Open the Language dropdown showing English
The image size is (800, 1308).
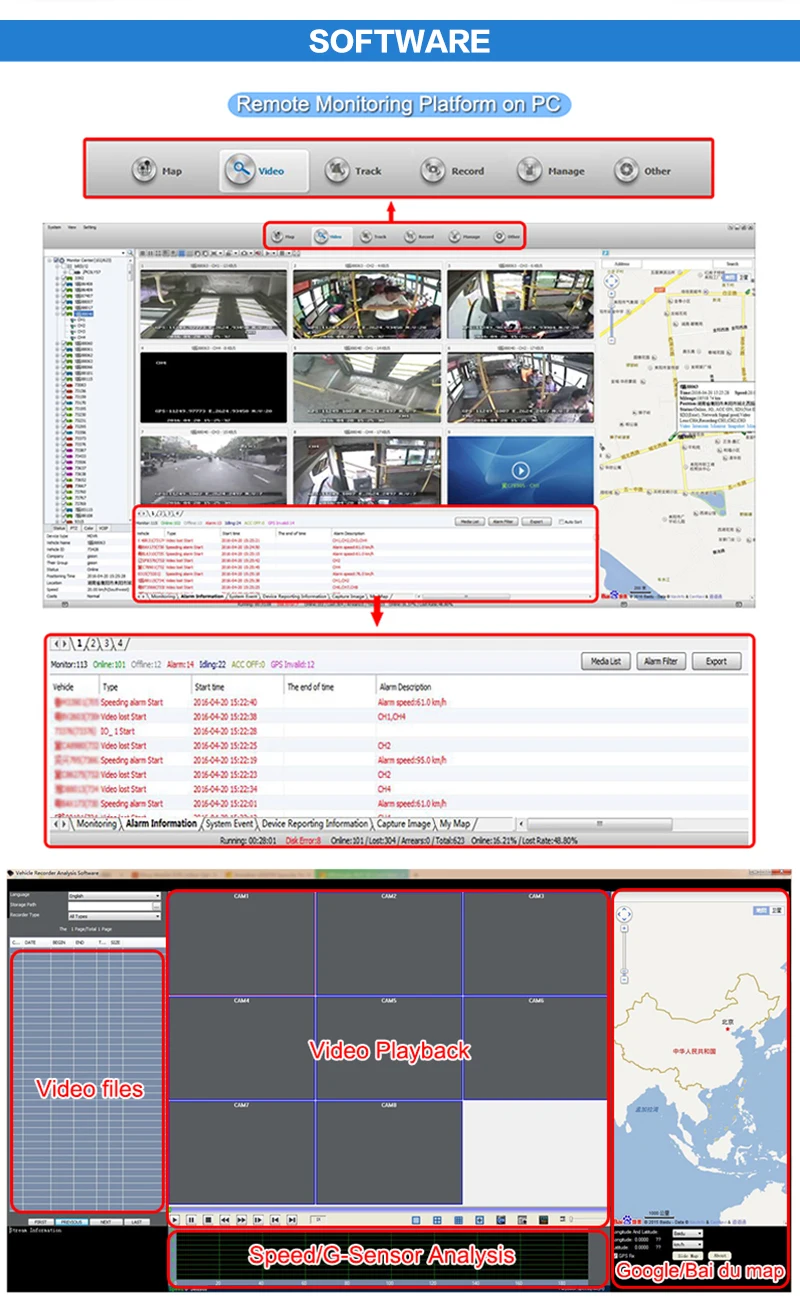tap(114, 896)
